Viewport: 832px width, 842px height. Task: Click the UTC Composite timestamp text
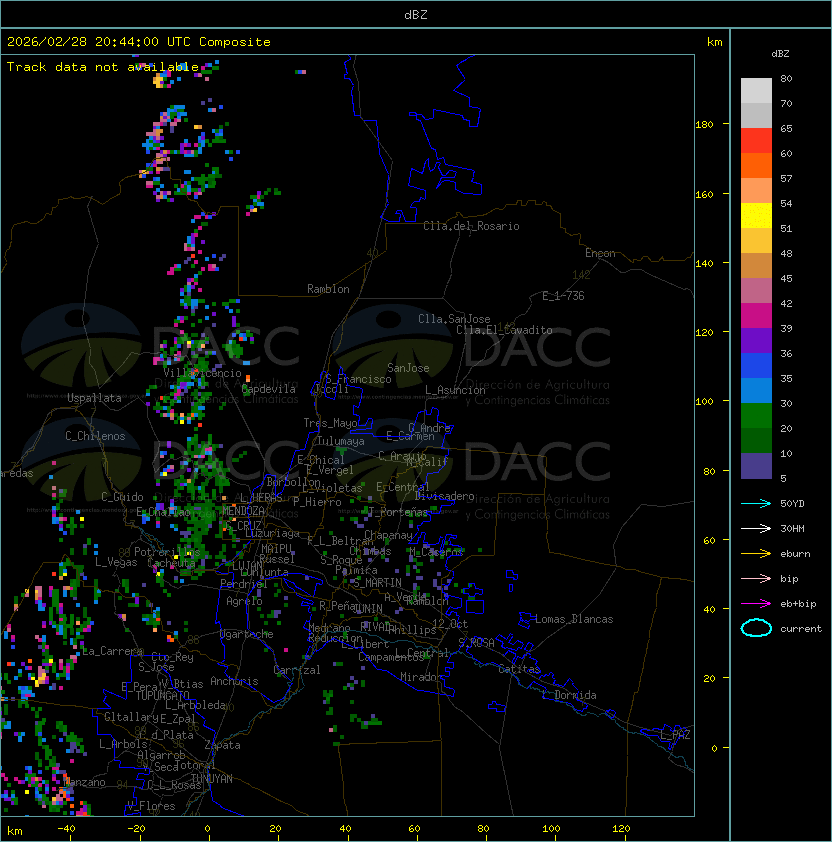click(139, 42)
